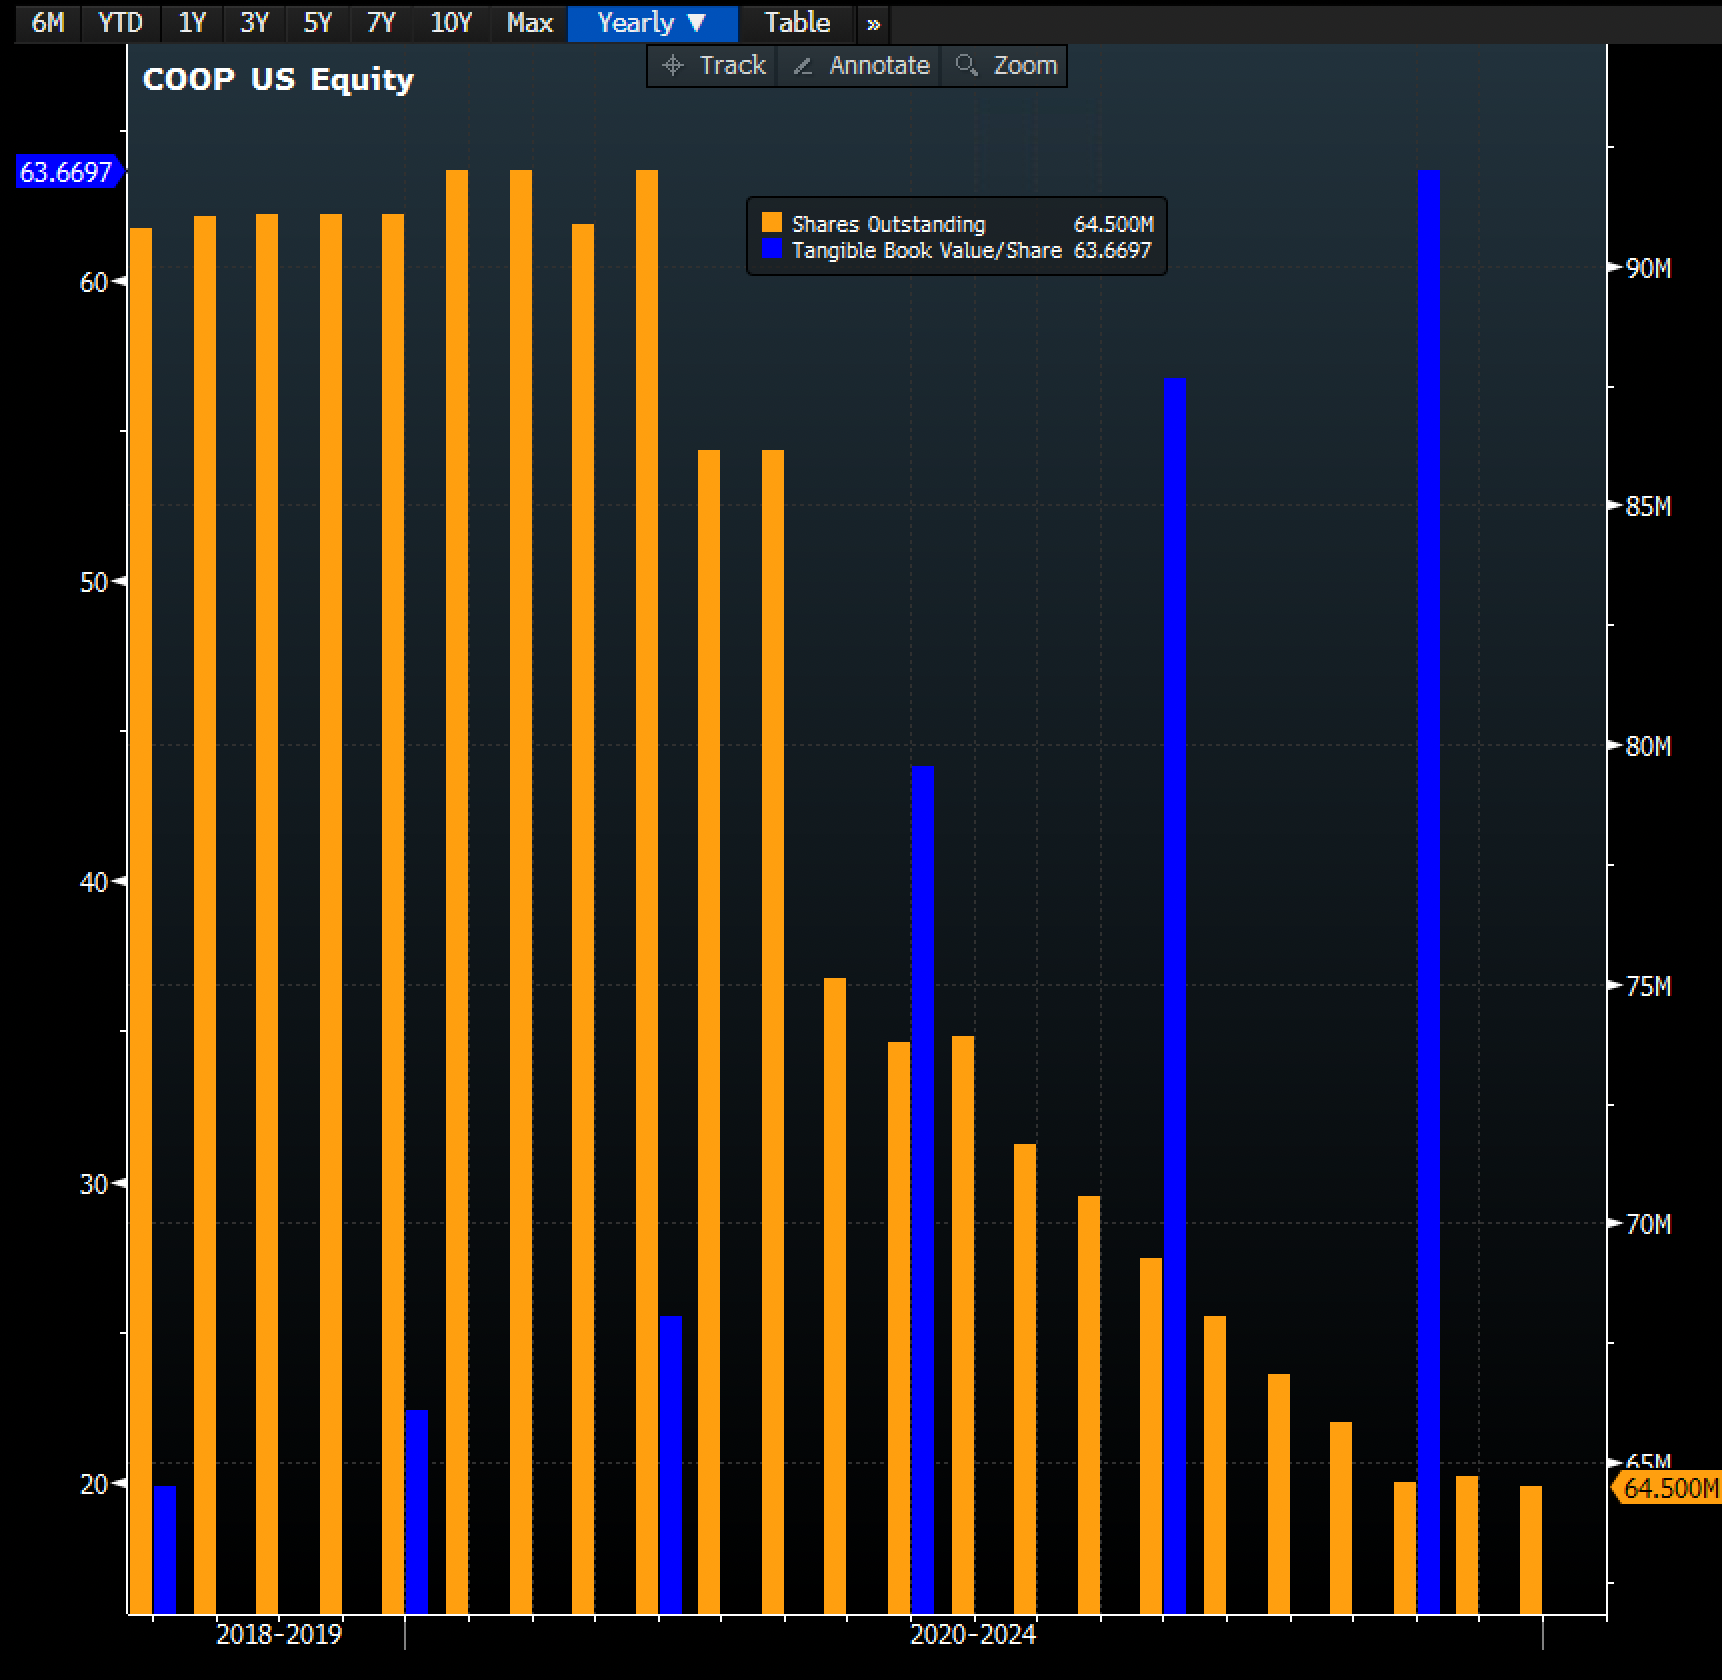Click the blue 63.6697 left-axis price marker
Screen dimensions: 1722x1680
tap(68, 172)
